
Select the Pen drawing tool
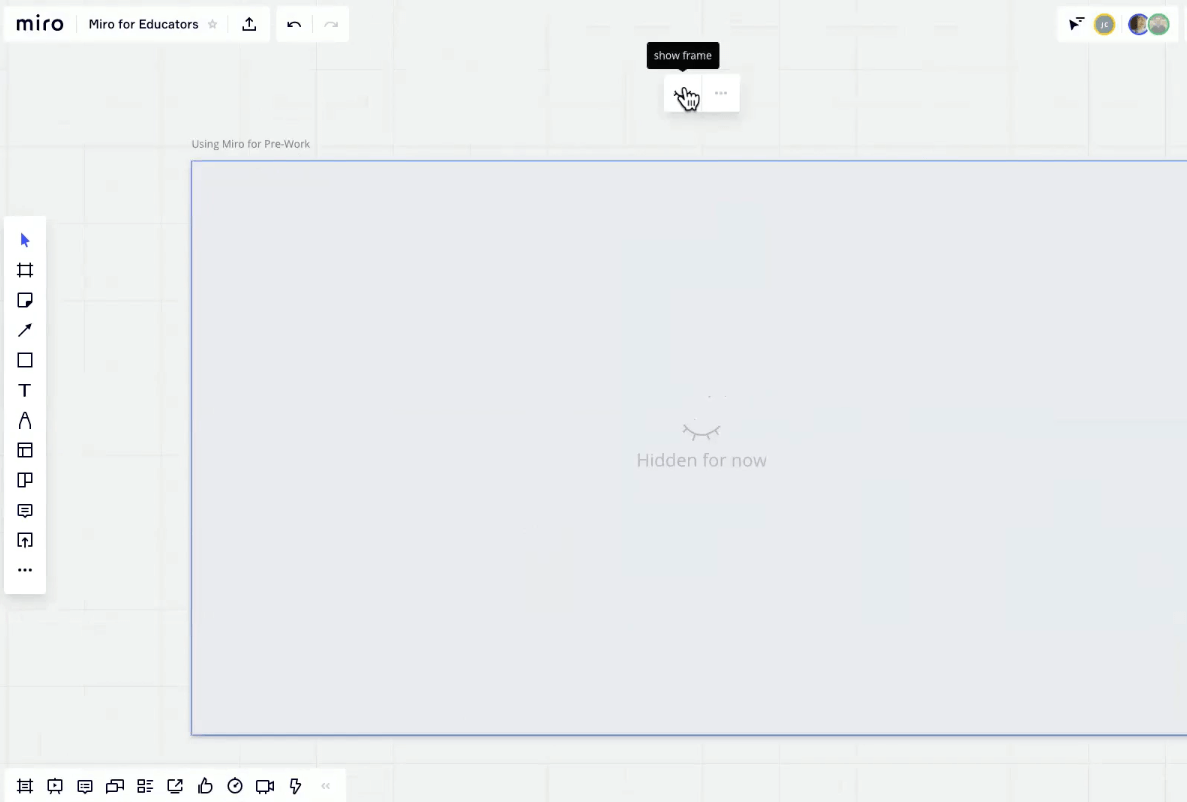(25, 420)
